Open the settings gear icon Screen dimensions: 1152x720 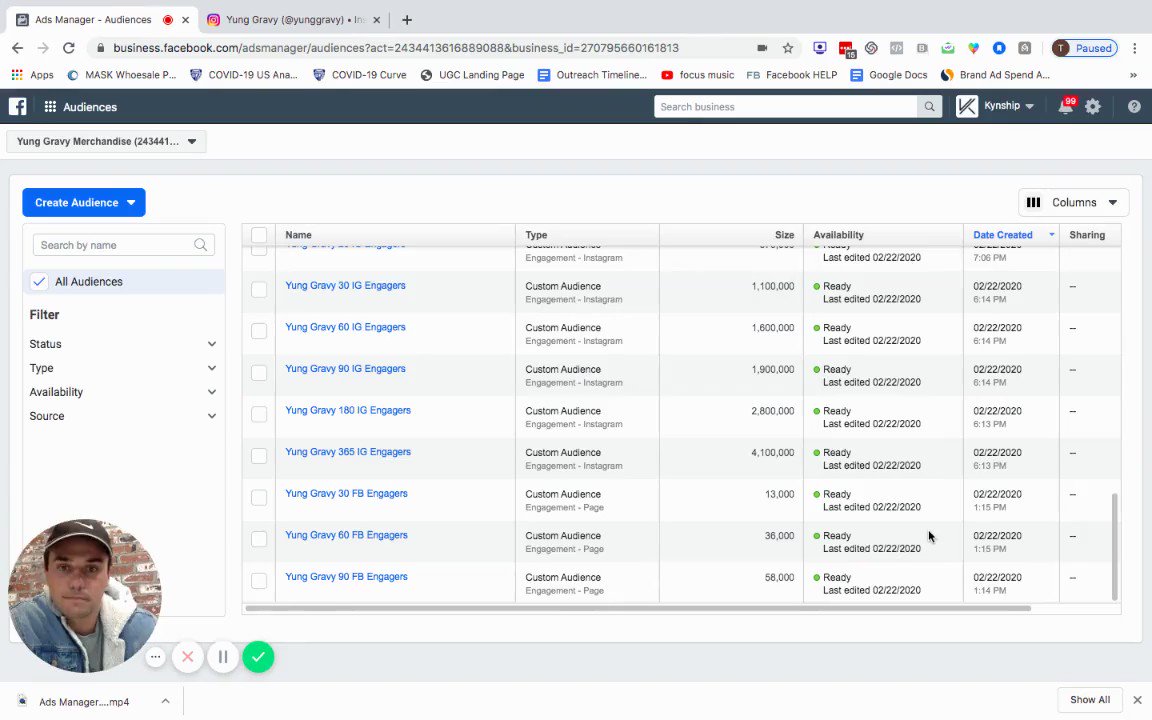click(1093, 107)
